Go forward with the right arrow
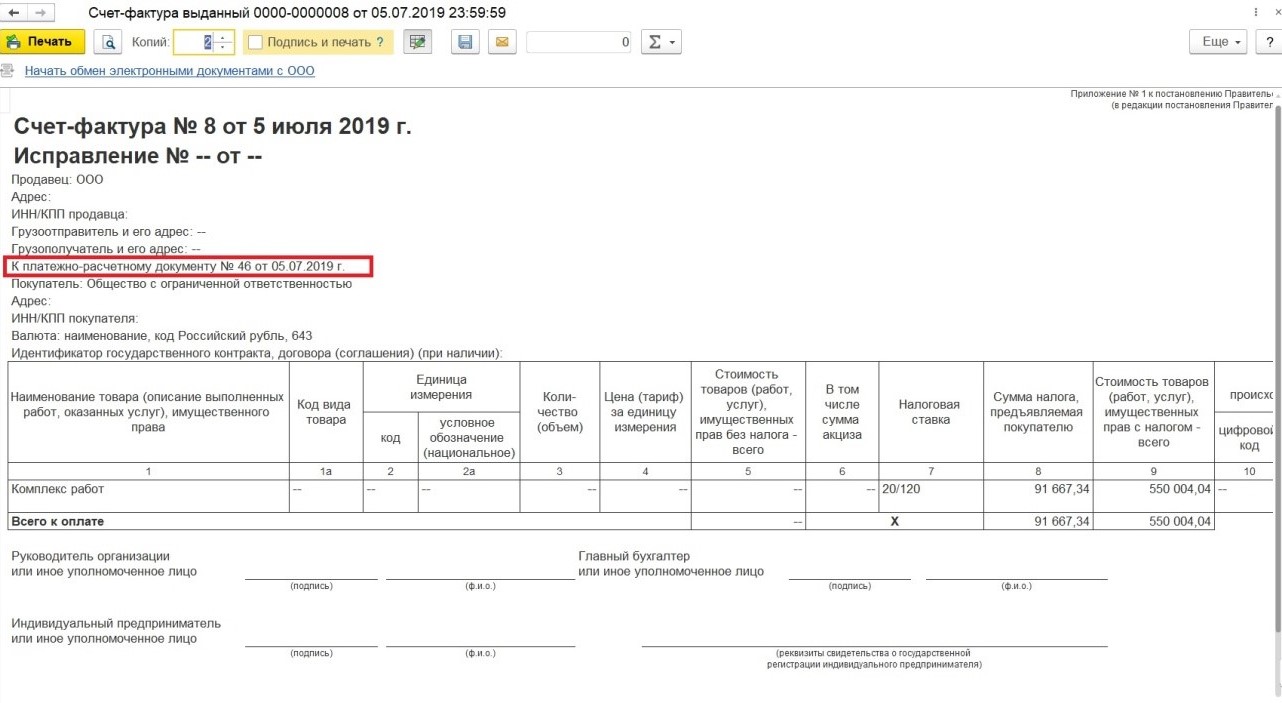1282x703 pixels. (40, 13)
